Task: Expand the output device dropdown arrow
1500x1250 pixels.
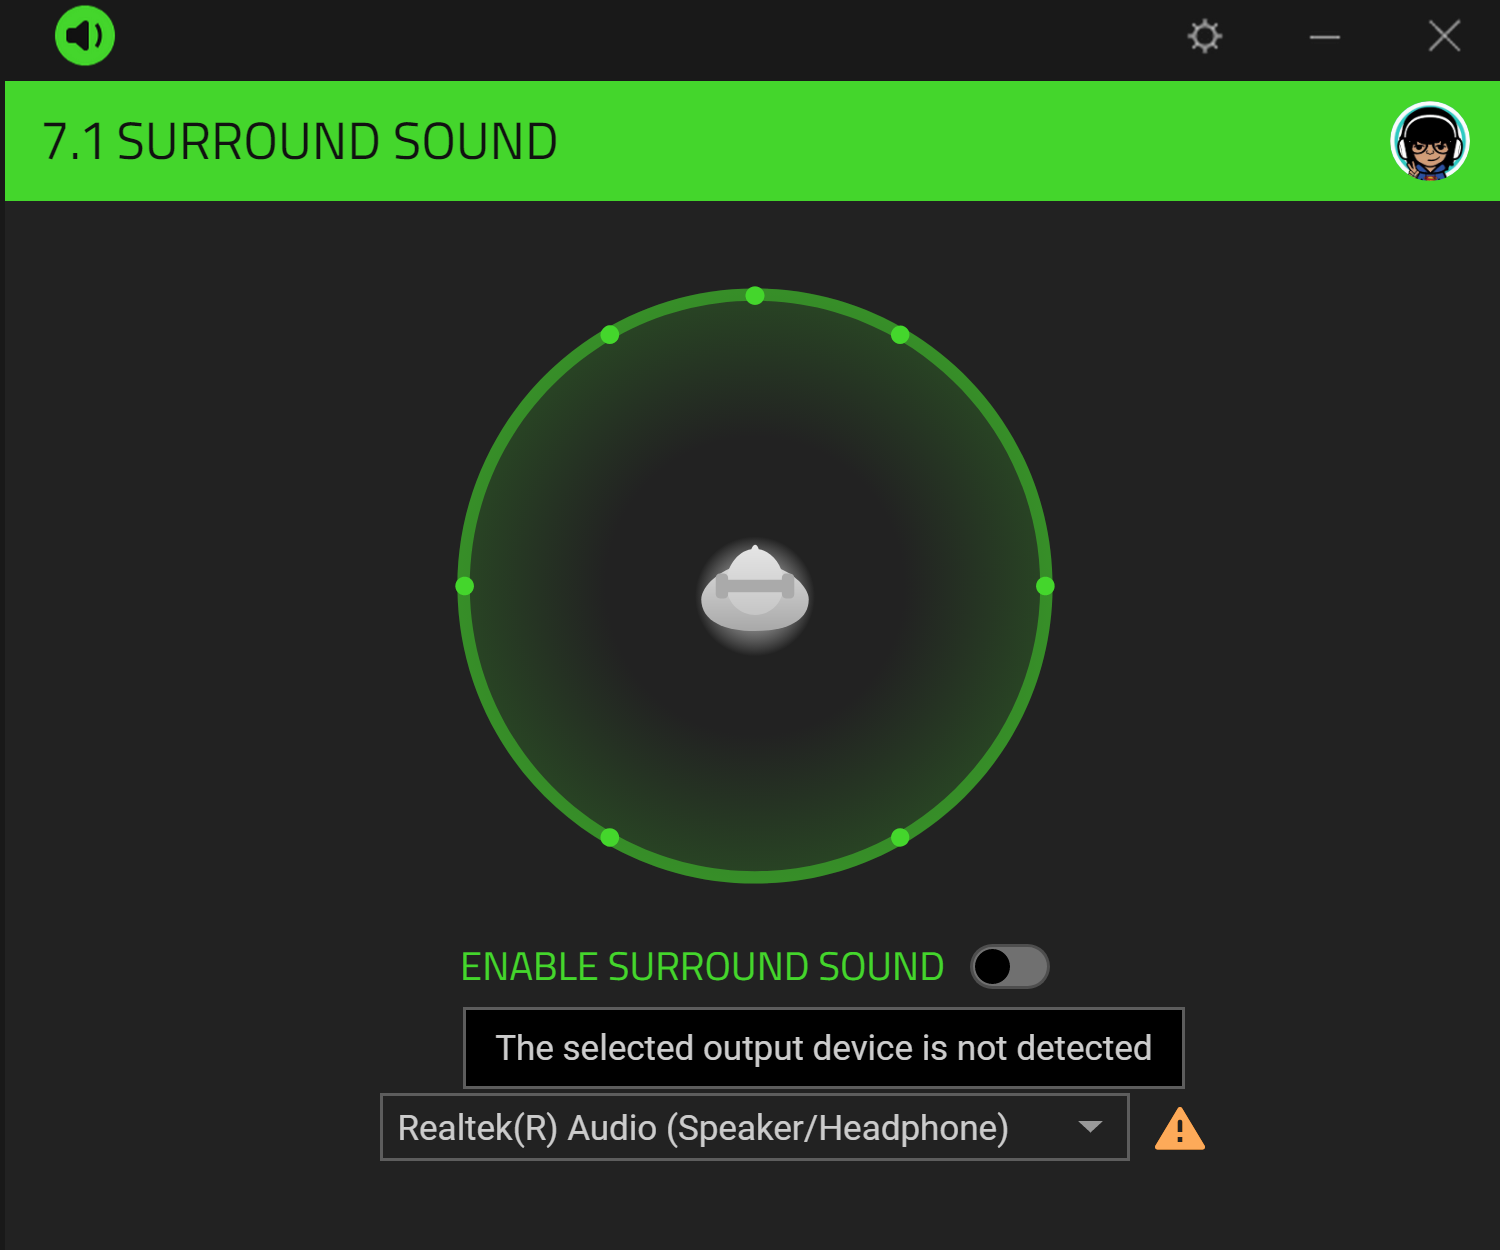Action: coord(1090,1127)
